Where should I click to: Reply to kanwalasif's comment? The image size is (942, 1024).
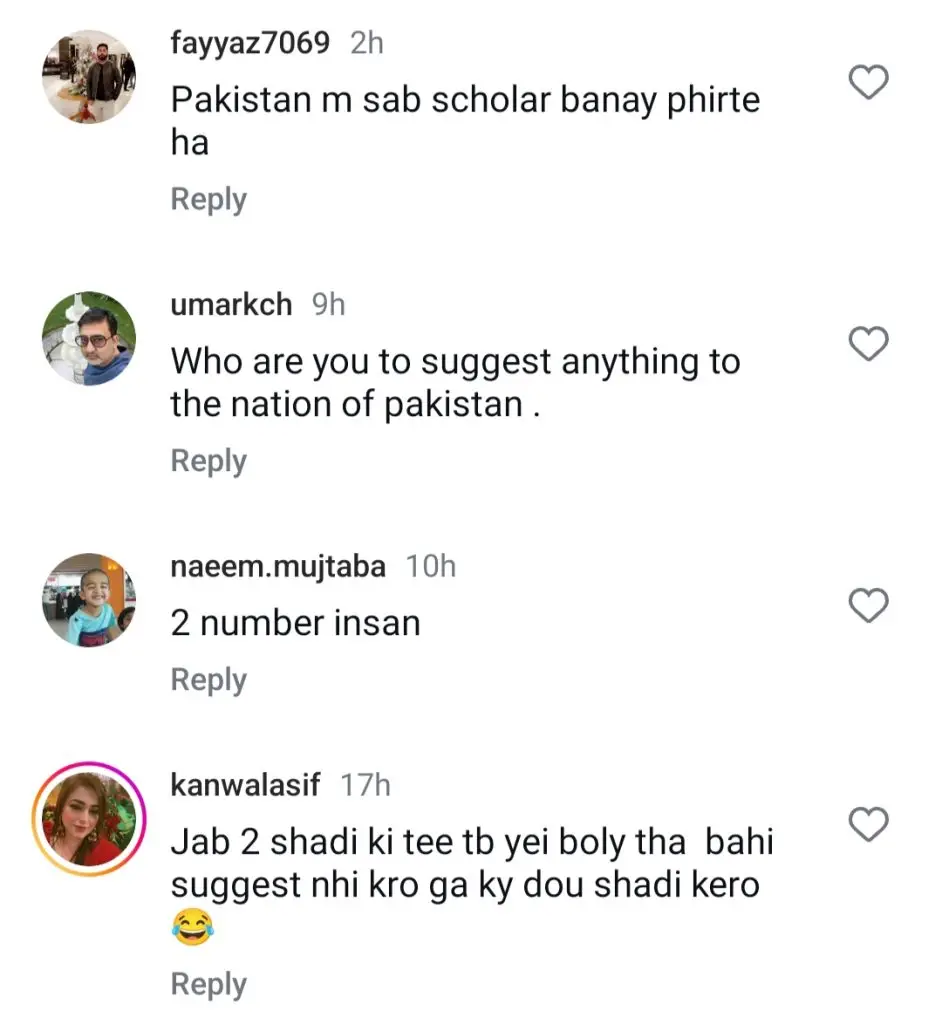click(x=208, y=985)
